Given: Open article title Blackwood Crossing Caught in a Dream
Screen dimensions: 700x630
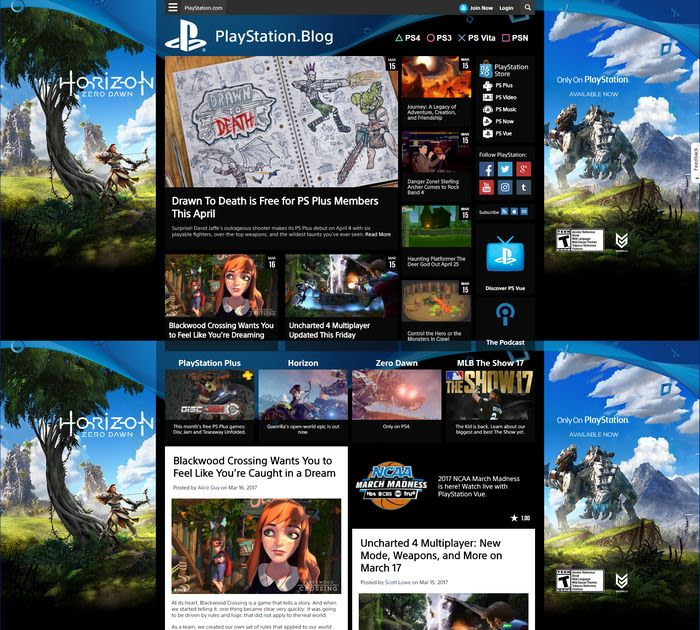Looking at the screenshot, I should [x=254, y=467].
